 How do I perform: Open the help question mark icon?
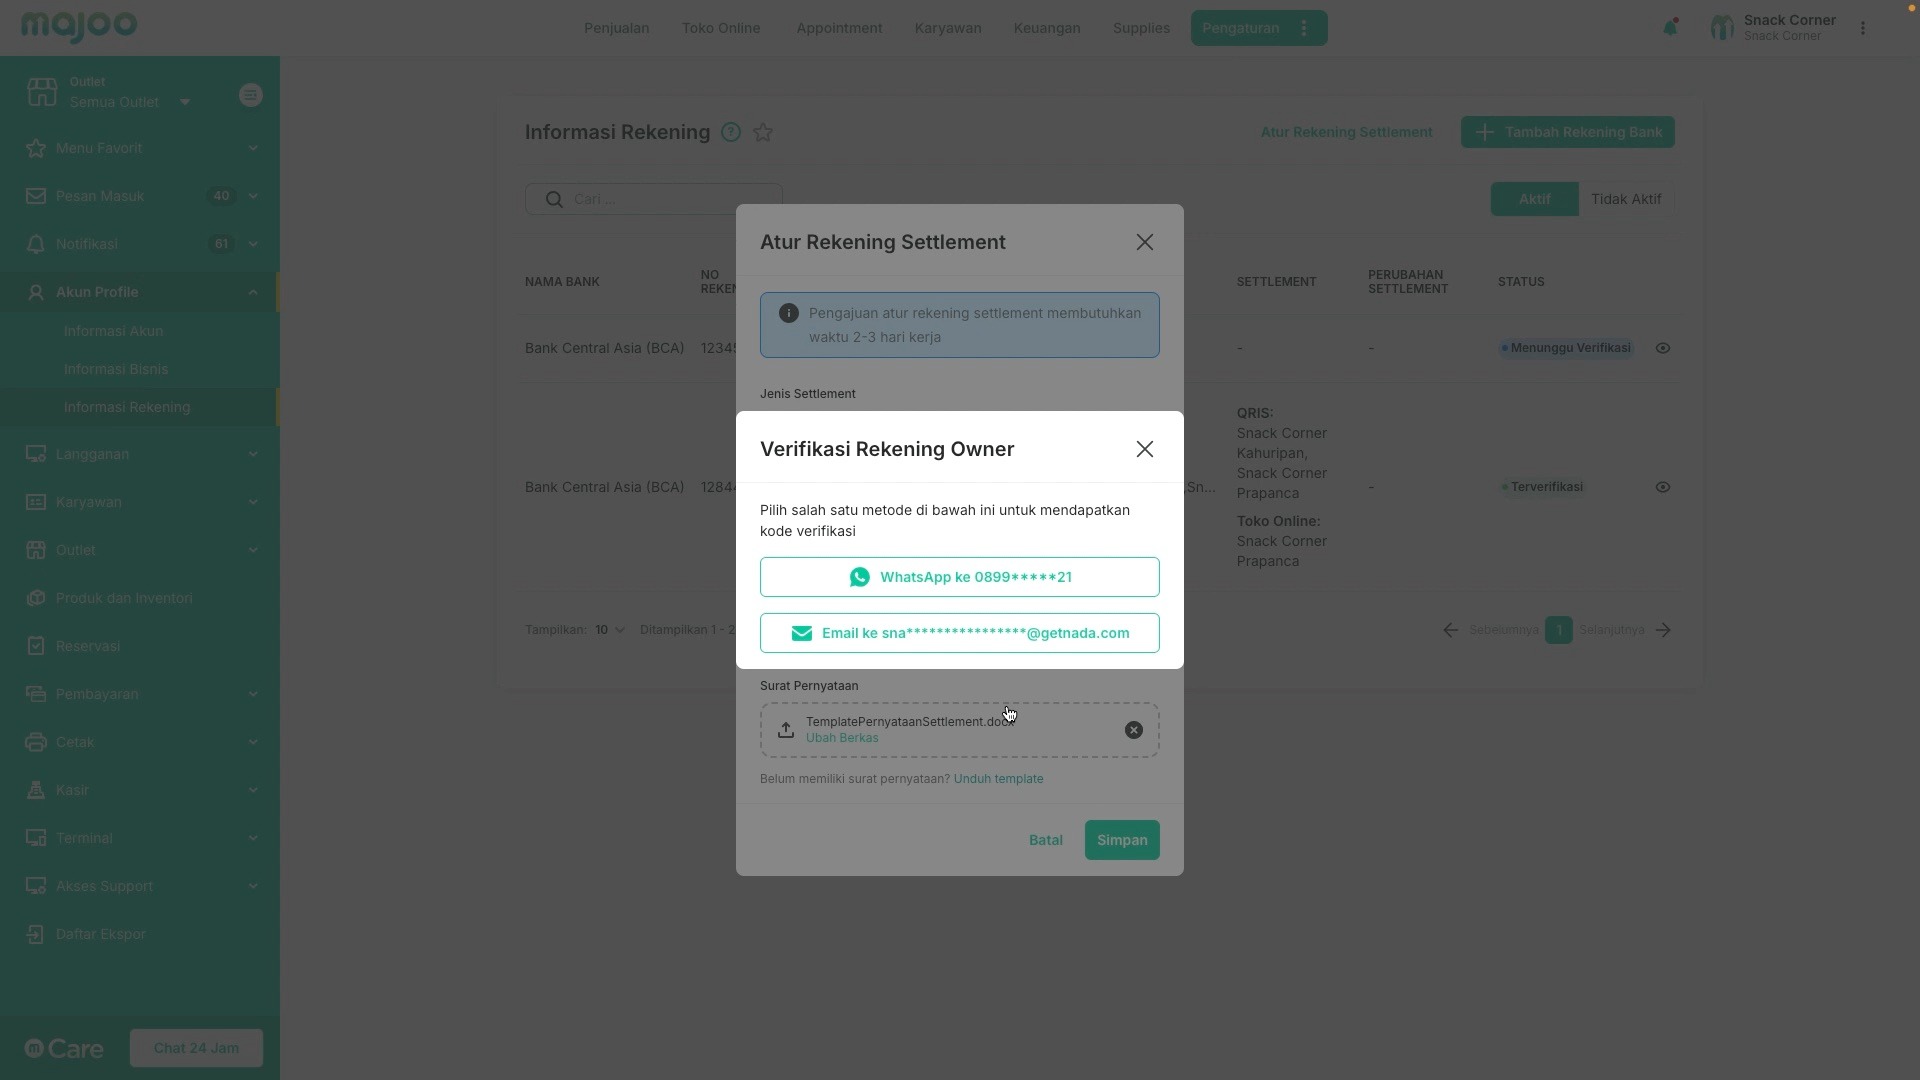(731, 132)
